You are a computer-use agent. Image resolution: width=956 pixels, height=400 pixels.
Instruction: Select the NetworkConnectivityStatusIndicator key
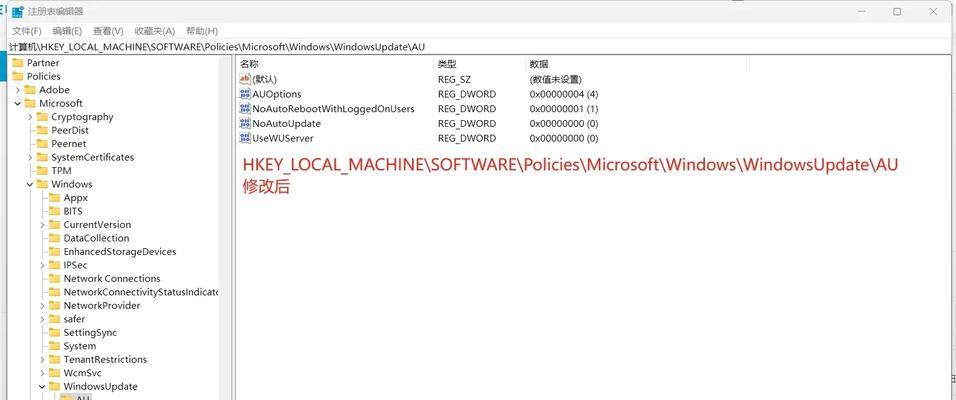pos(141,291)
